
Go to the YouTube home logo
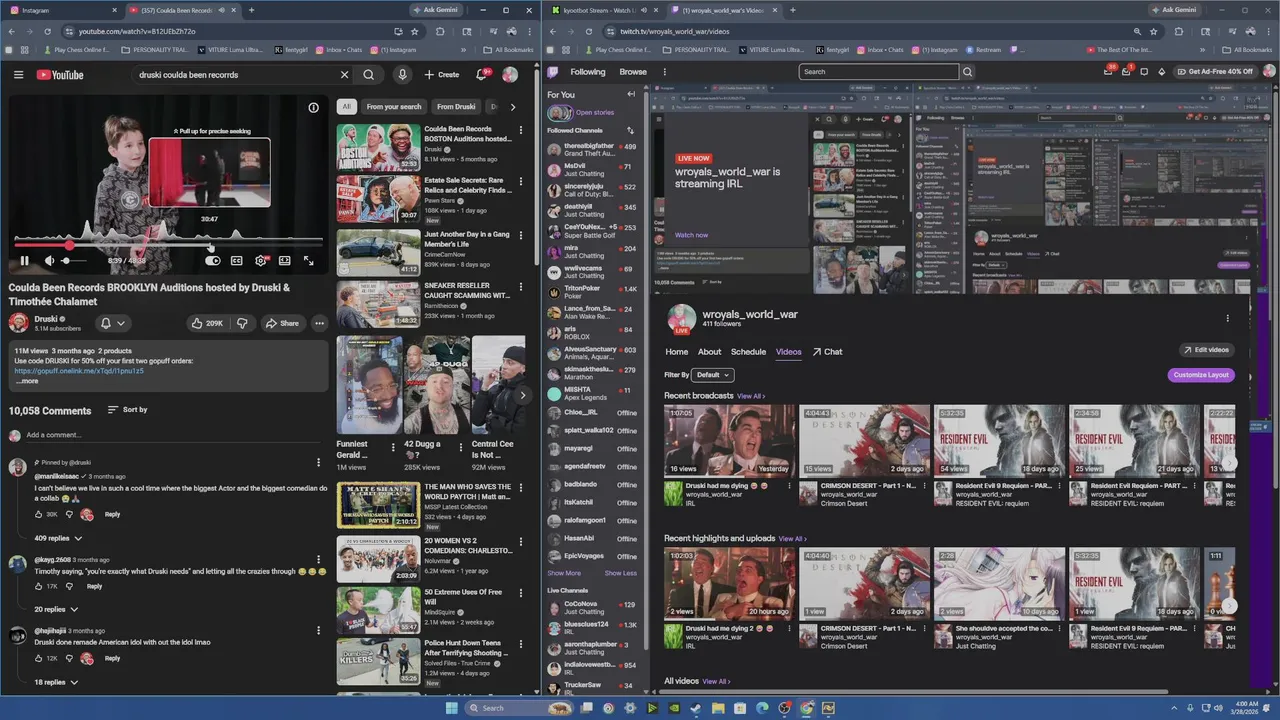[60, 74]
